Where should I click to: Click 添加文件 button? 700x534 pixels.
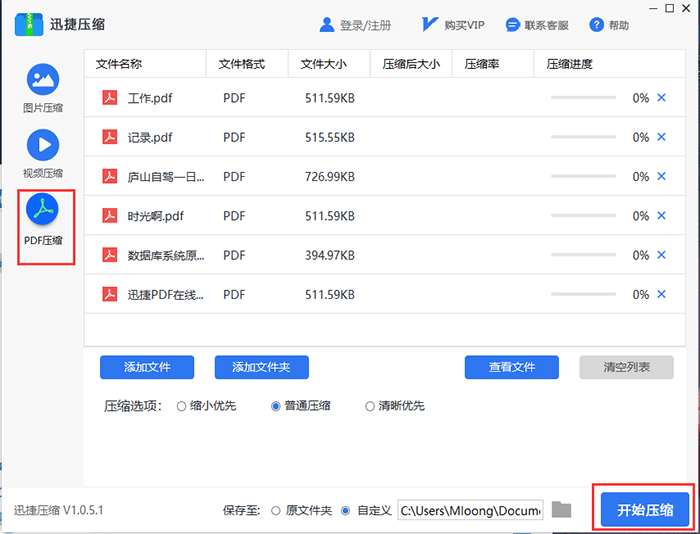[x=147, y=367]
